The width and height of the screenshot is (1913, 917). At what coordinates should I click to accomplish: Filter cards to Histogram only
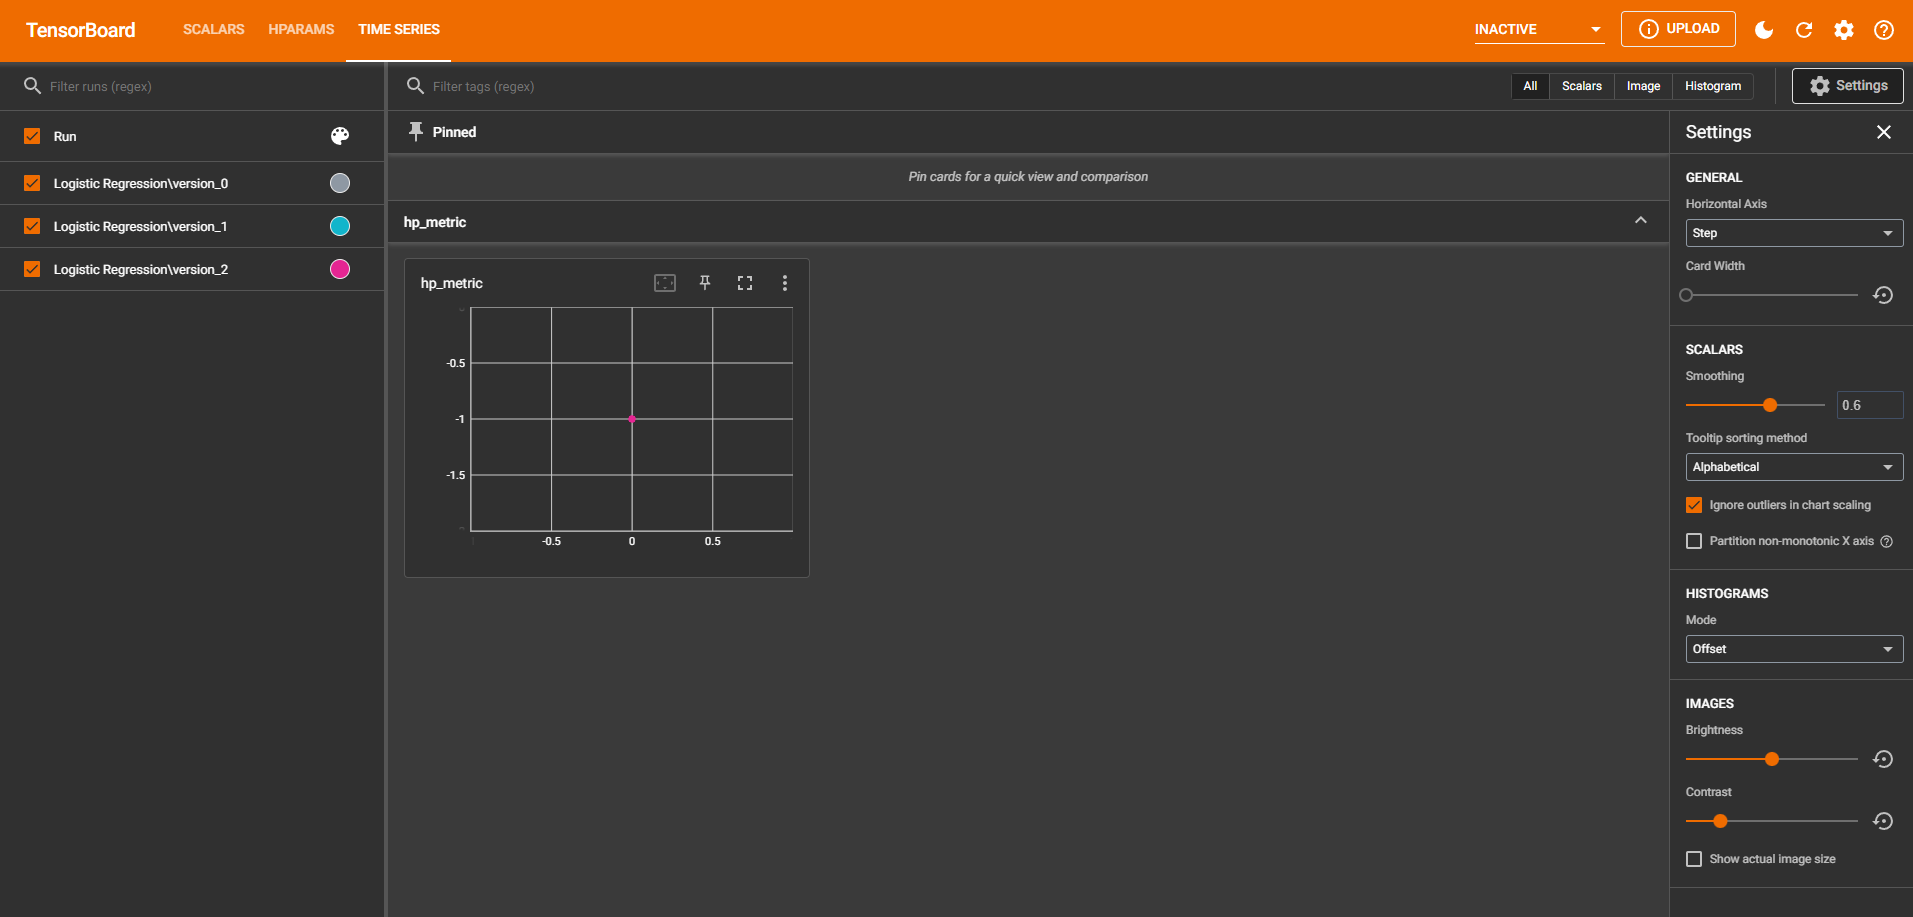pyautogui.click(x=1713, y=86)
